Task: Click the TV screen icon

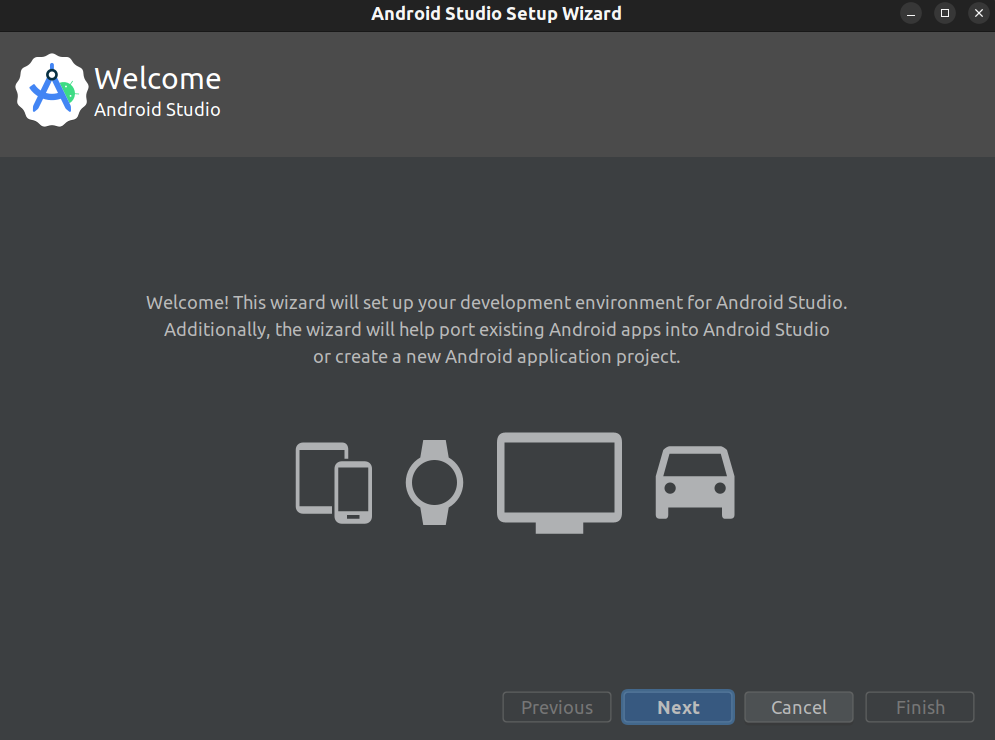Action: pyautogui.click(x=559, y=483)
